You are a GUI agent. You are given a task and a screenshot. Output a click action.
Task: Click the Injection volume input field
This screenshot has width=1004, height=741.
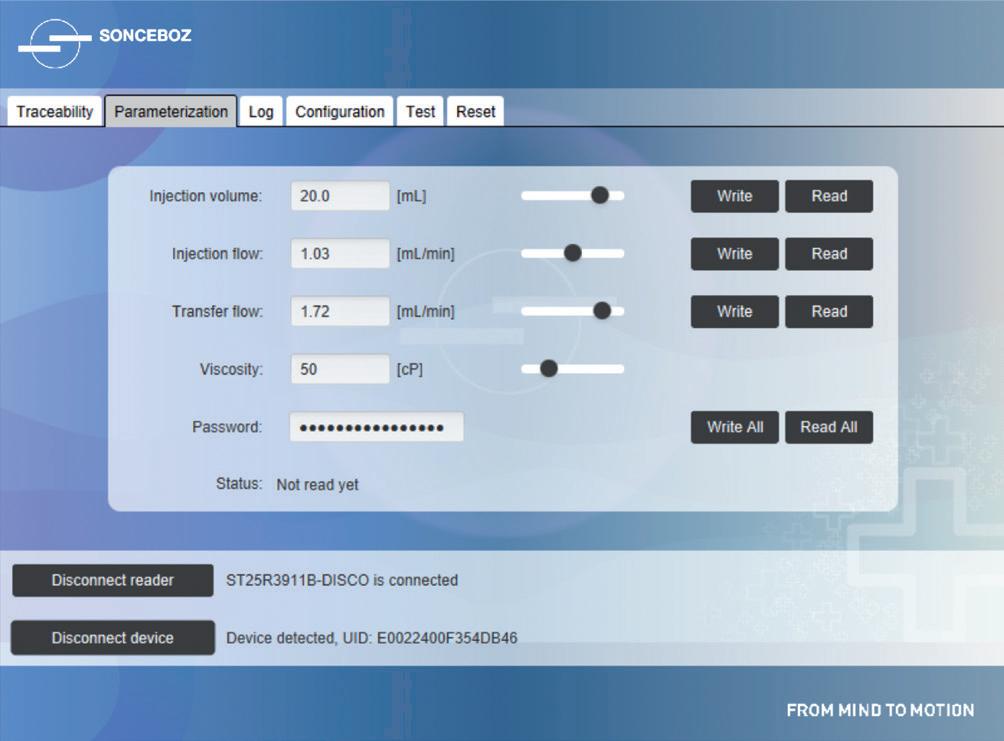click(x=340, y=196)
